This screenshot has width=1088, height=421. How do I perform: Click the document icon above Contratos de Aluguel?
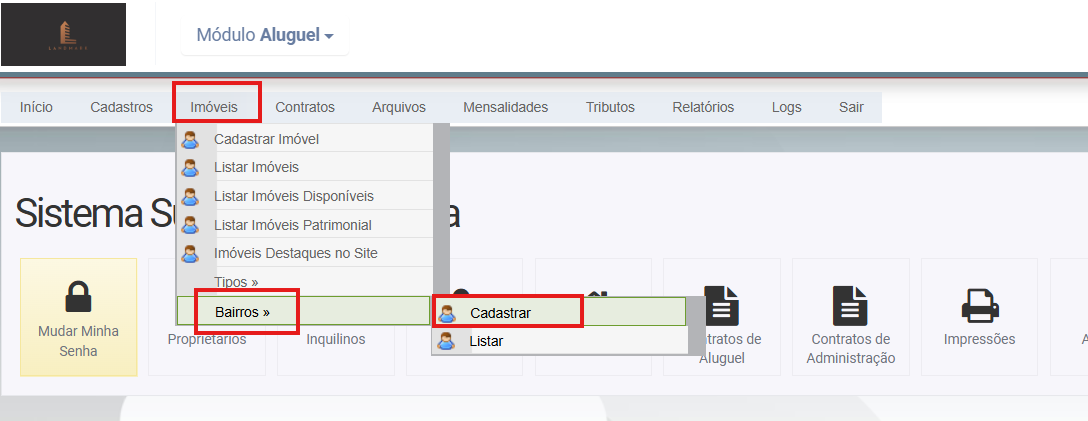pyautogui.click(x=721, y=305)
